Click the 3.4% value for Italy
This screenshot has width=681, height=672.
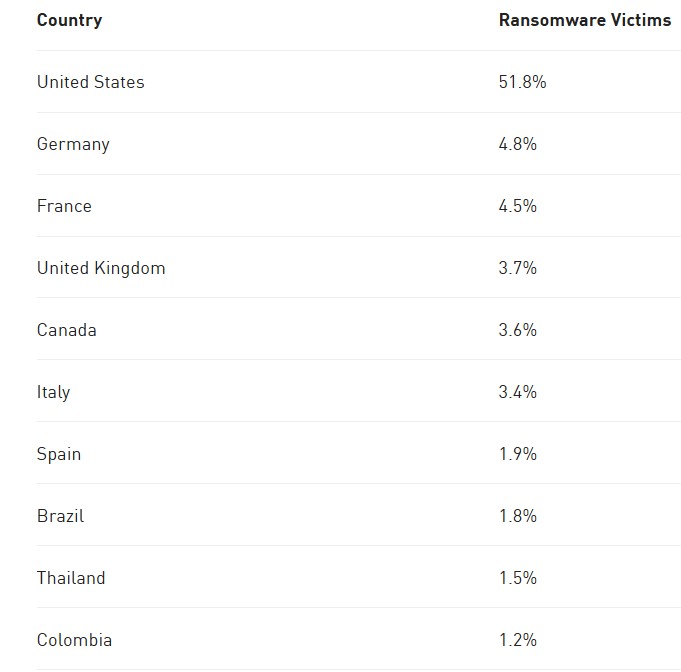click(x=517, y=392)
